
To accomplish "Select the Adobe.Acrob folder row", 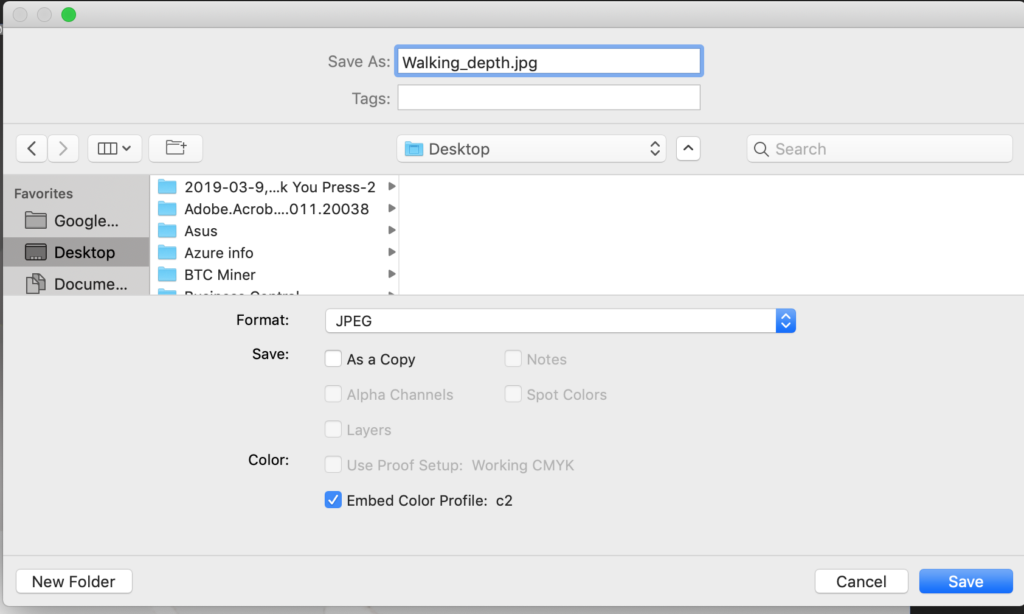I will point(275,209).
